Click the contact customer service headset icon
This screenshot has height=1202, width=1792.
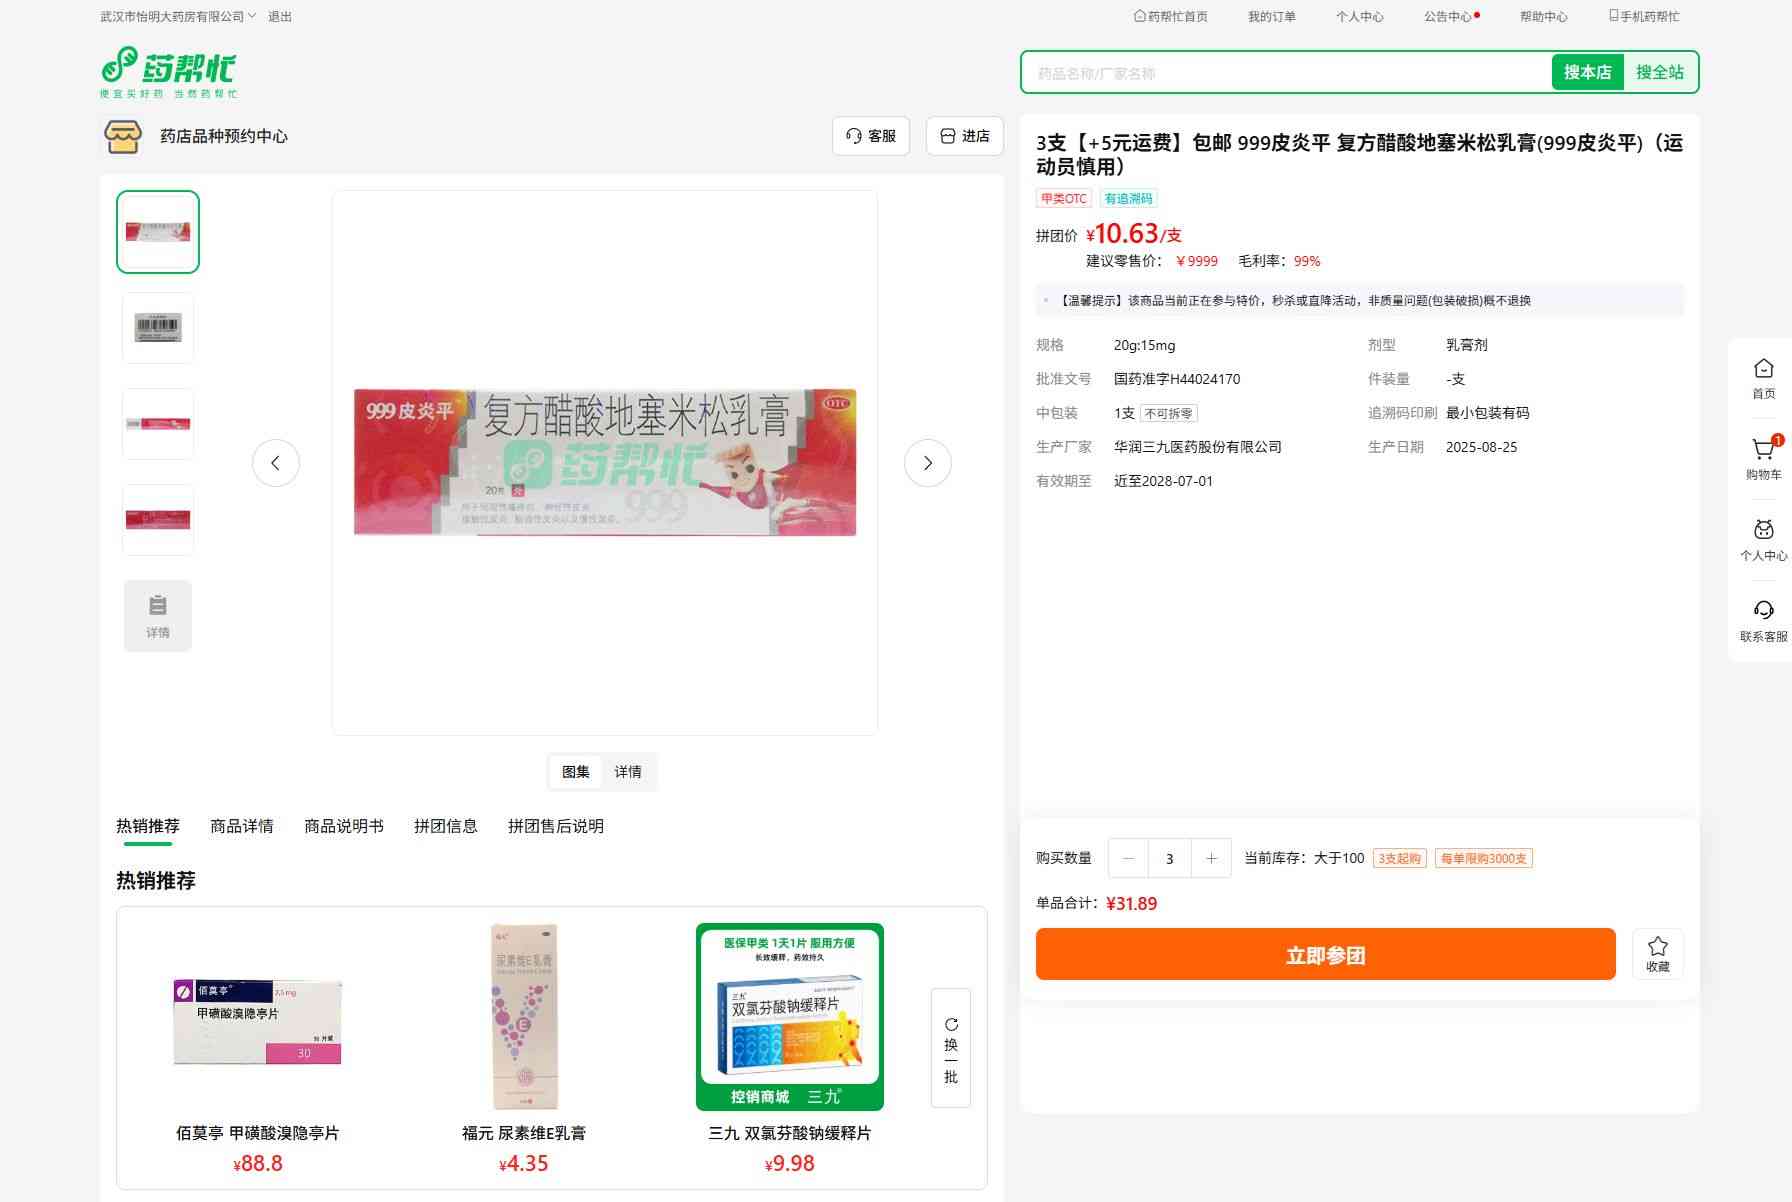1763,611
